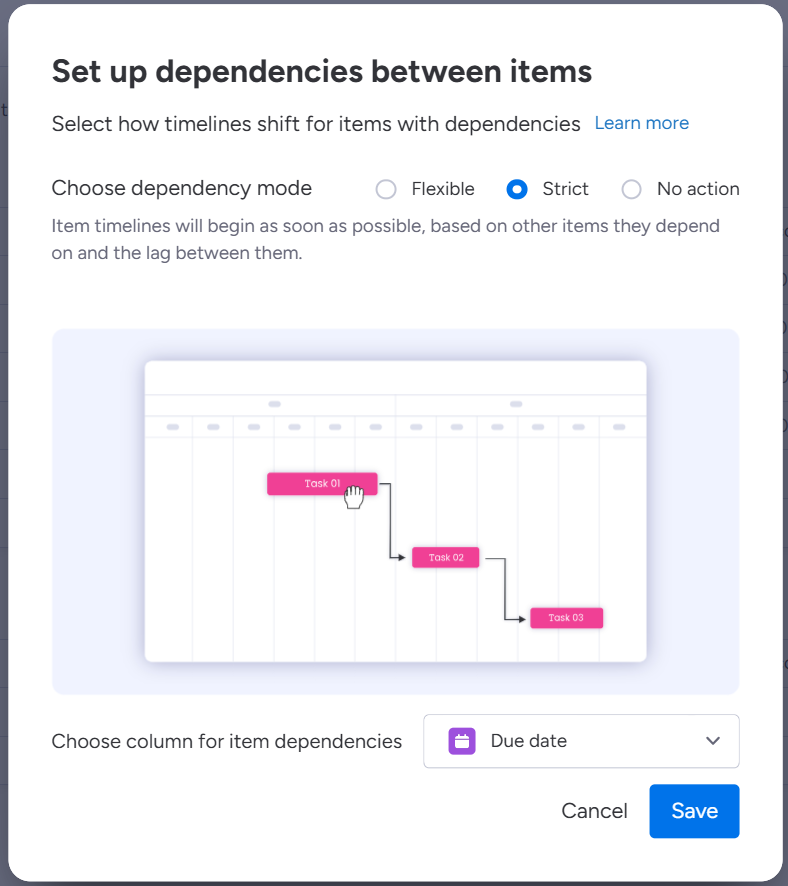Click the Gantt illustration header row
Viewport: 788px width, 886px height.
(x=395, y=416)
